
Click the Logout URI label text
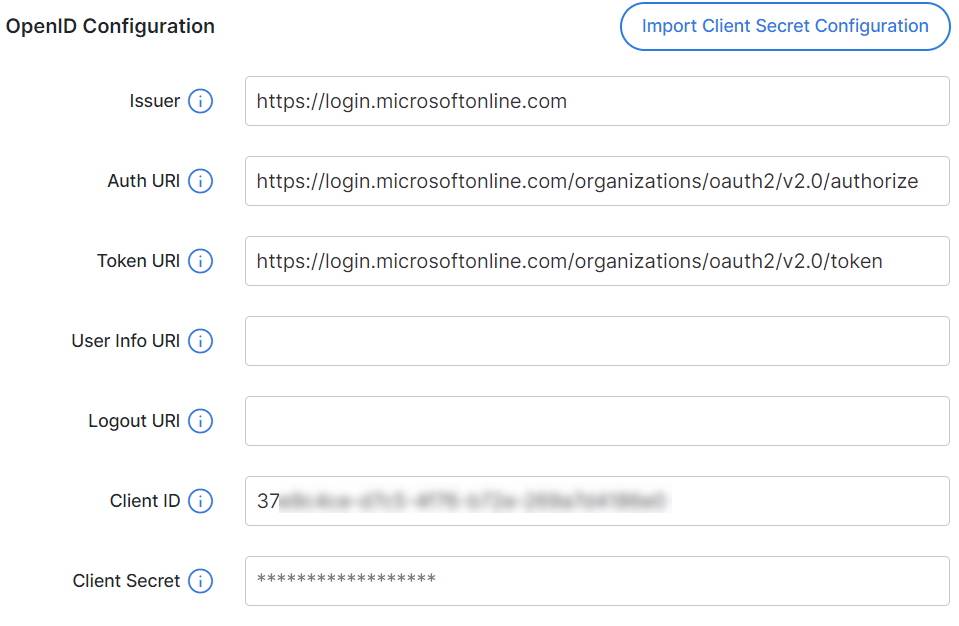(x=134, y=421)
